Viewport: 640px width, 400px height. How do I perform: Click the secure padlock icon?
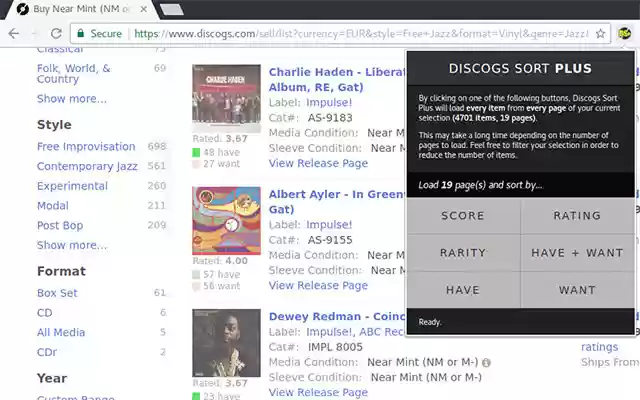81,33
